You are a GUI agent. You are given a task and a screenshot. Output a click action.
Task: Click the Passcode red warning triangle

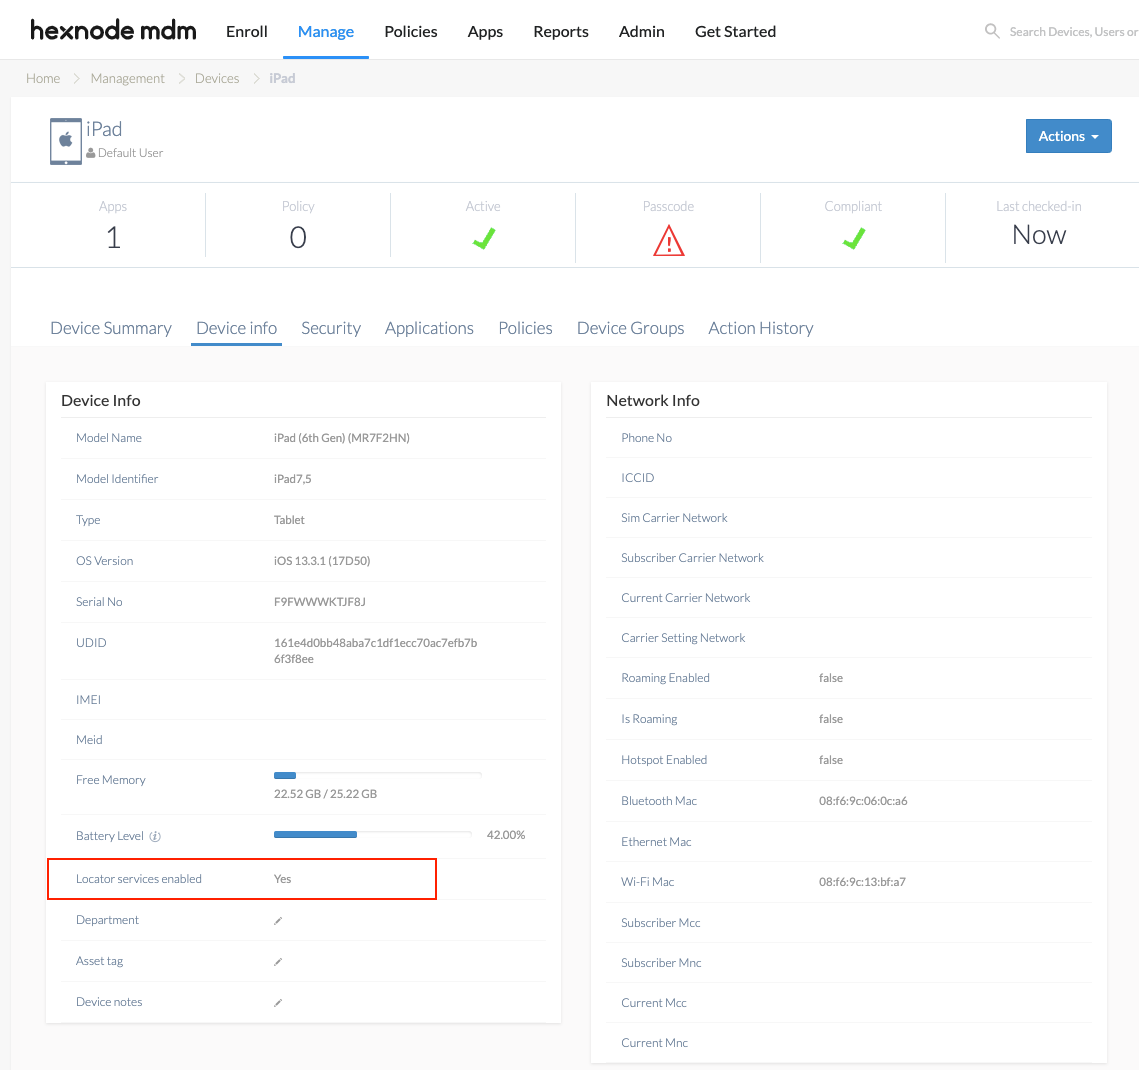668,240
